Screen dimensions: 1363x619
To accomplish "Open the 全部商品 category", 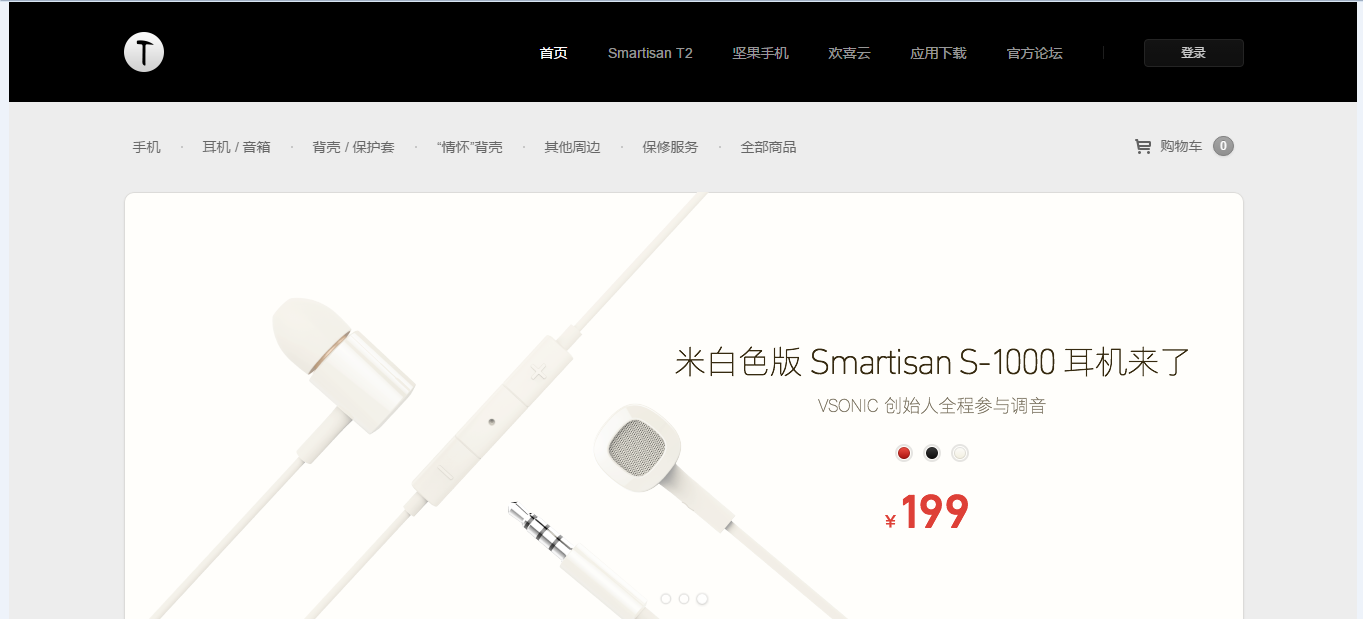I will click(x=768, y=147).
